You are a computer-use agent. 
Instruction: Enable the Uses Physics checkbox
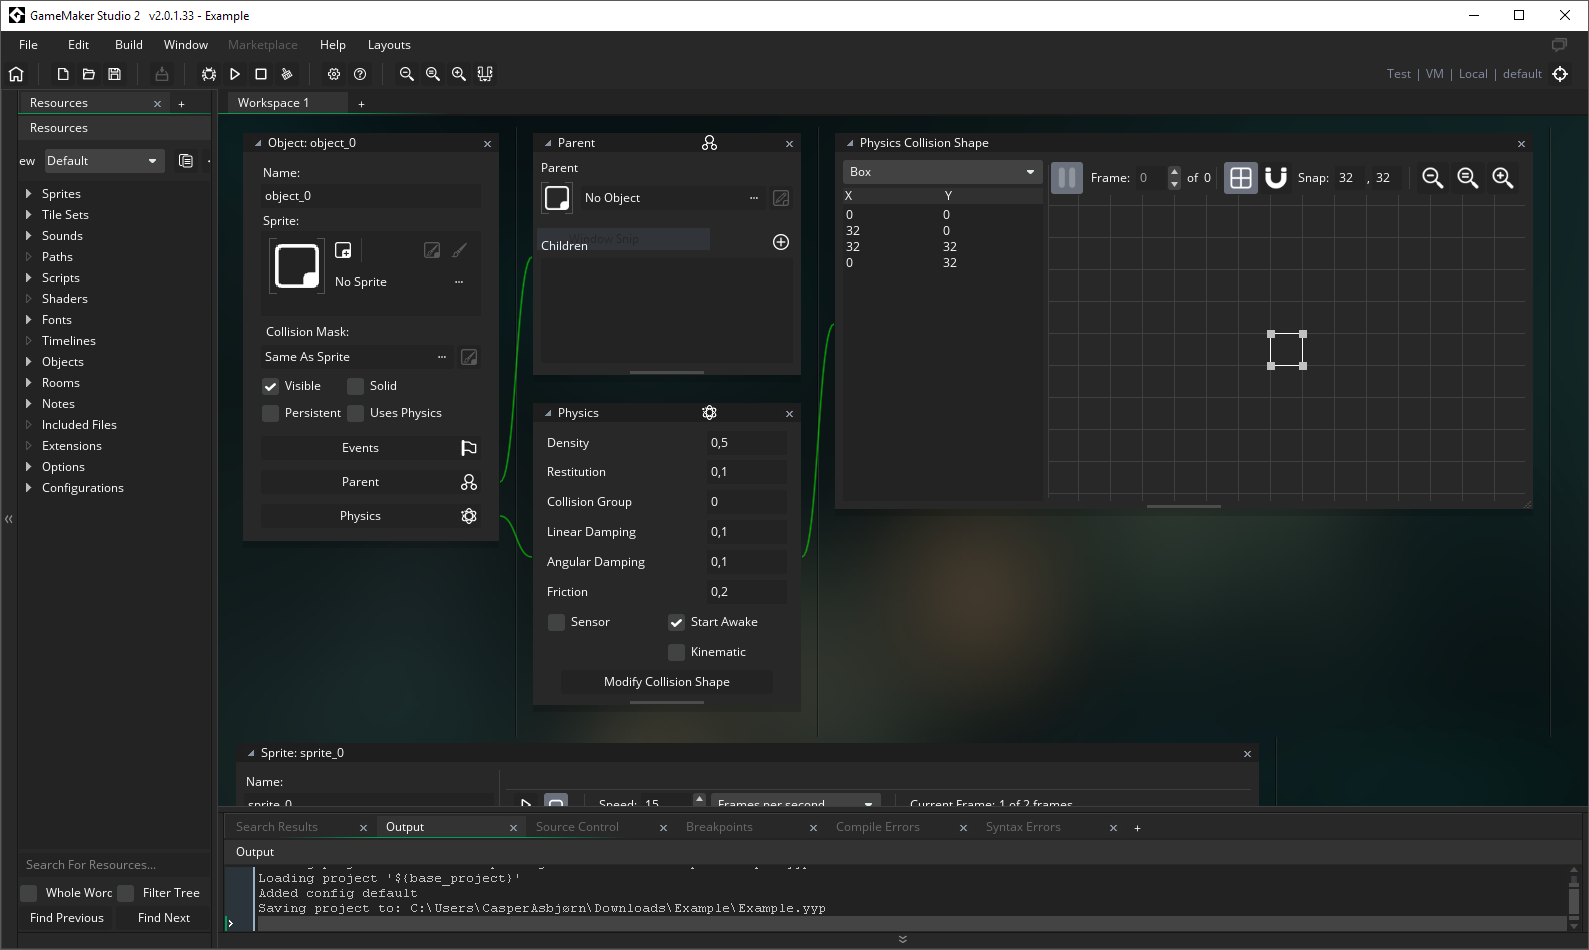(355, 413)
